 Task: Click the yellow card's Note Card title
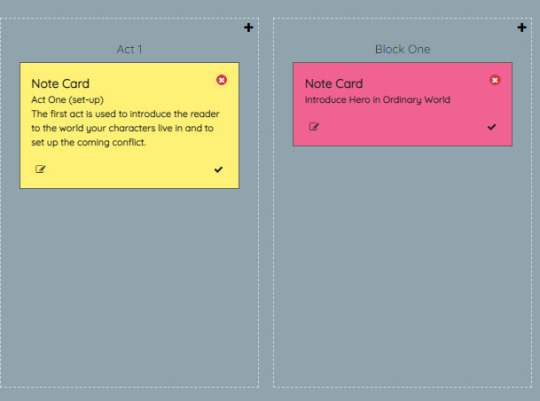tap(60, 84)
